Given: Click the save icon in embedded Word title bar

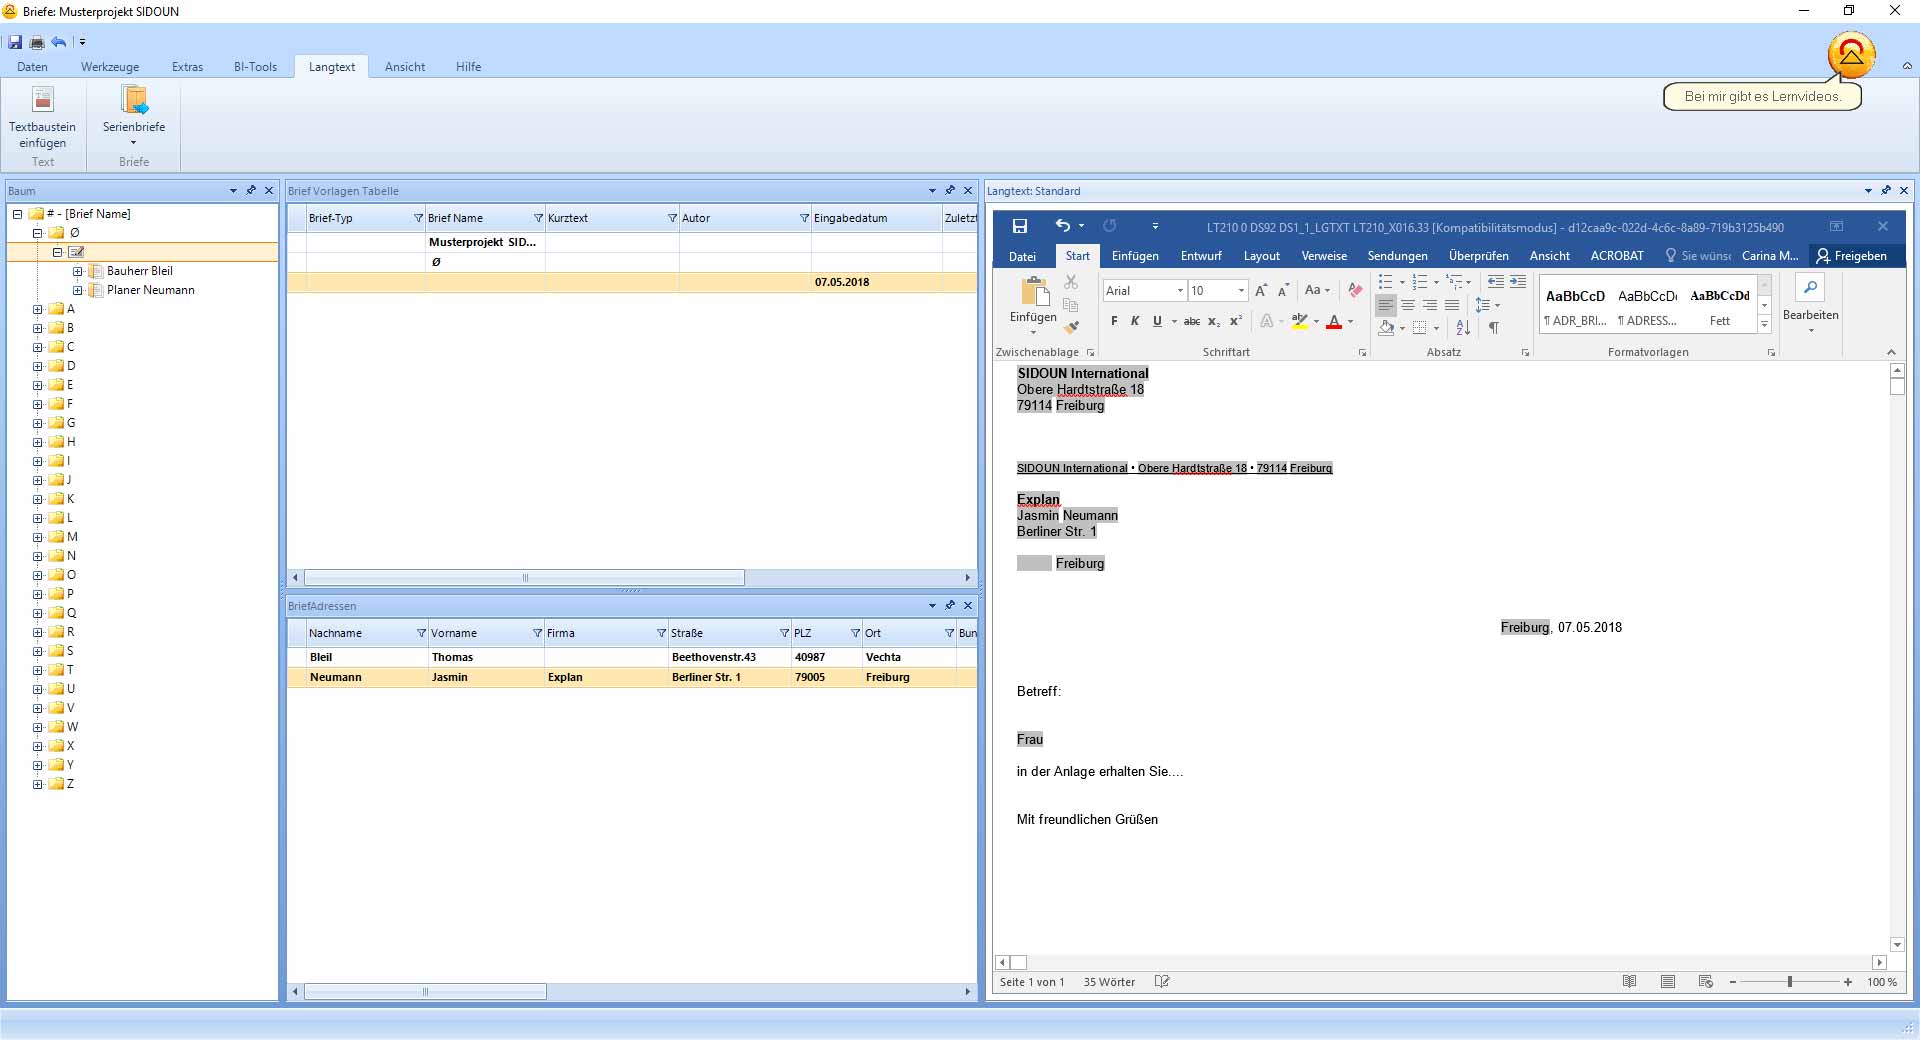Looking at the screenshot, I should point(1020,226).
